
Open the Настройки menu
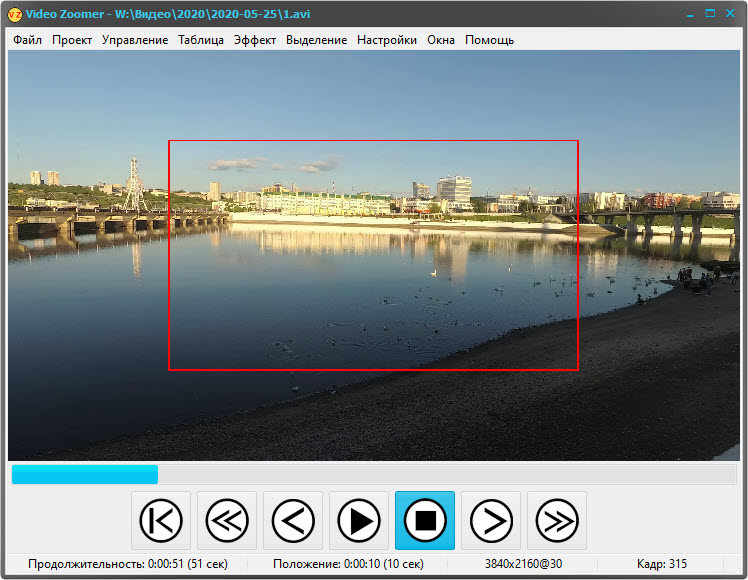(x=387, y=40)
